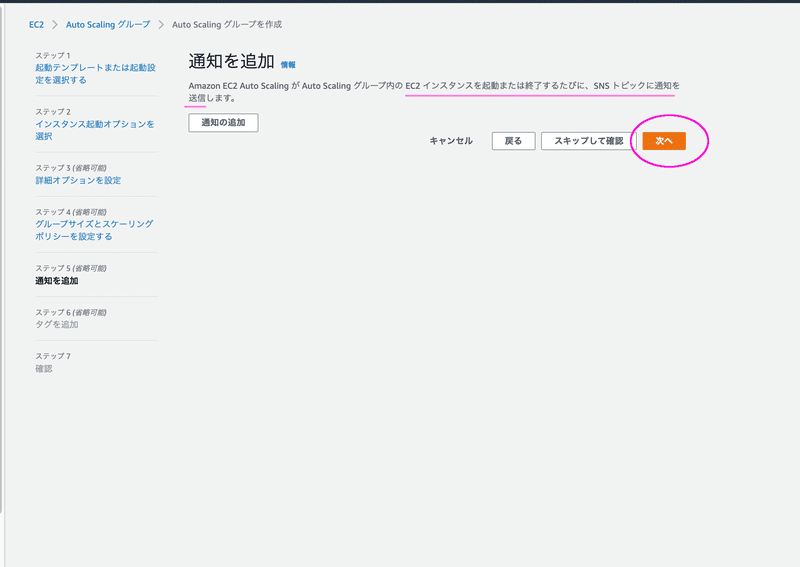Go to Auto Scaling グループ breadcrumb
Viewport: 800px width, 567px height.
click(x=108, y=24)
